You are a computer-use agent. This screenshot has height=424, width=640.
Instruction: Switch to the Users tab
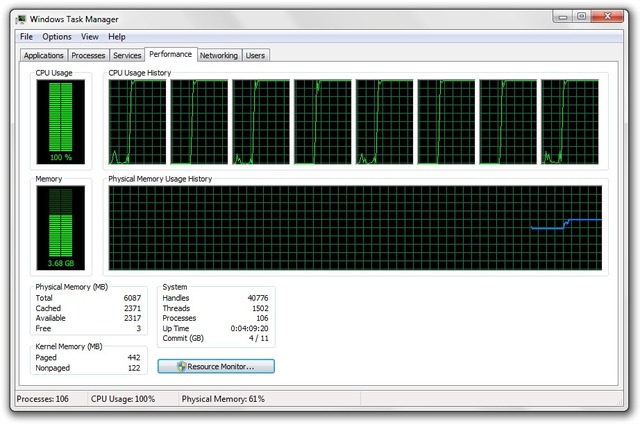[x=256, y=55]
